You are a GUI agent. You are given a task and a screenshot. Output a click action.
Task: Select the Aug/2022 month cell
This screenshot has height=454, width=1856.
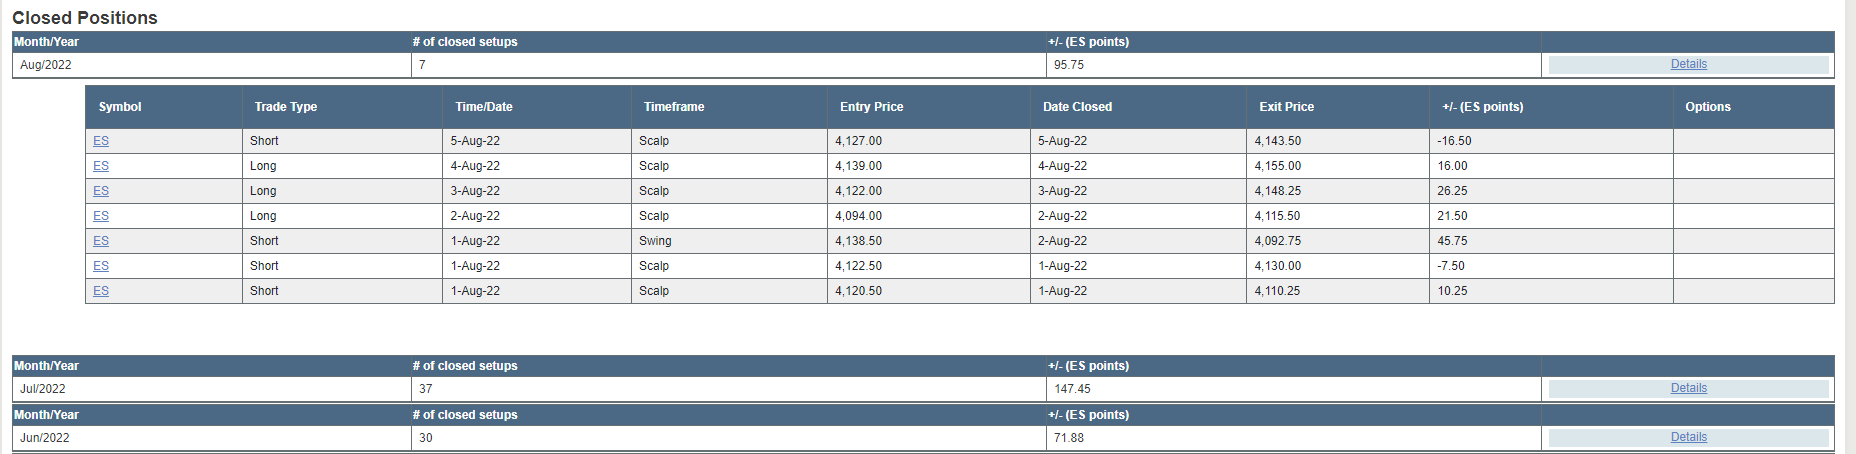click(212, 65)
